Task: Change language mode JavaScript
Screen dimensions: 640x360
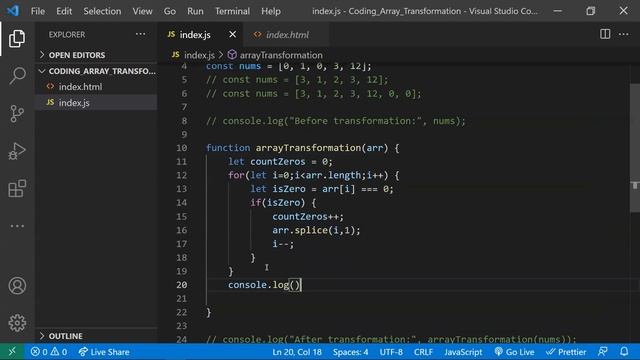Action: (463, 351)
